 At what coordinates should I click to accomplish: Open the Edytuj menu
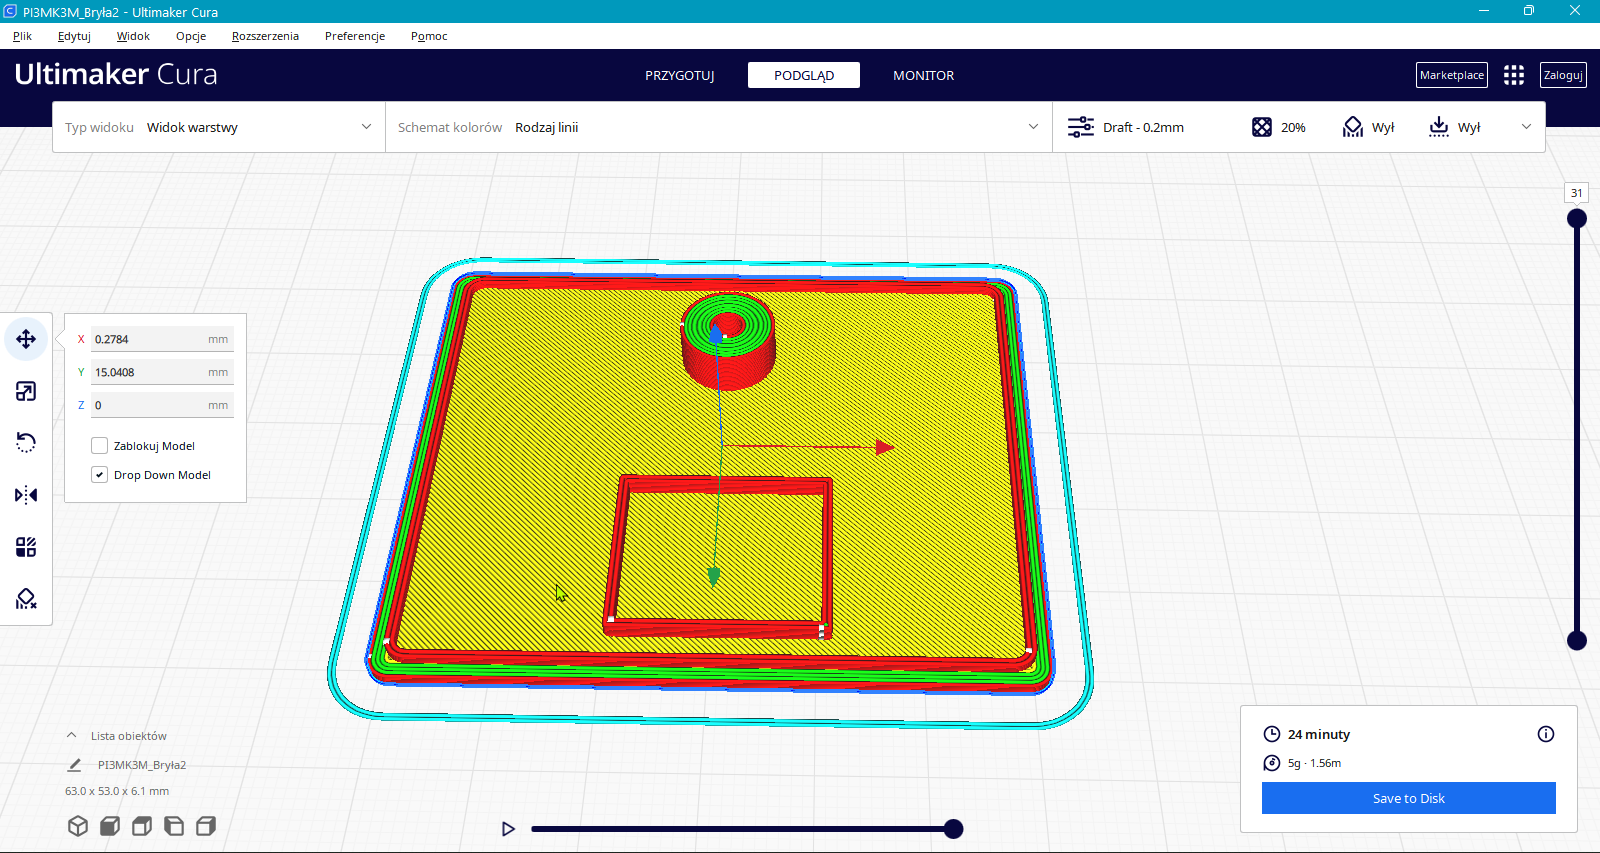(74, 36)
